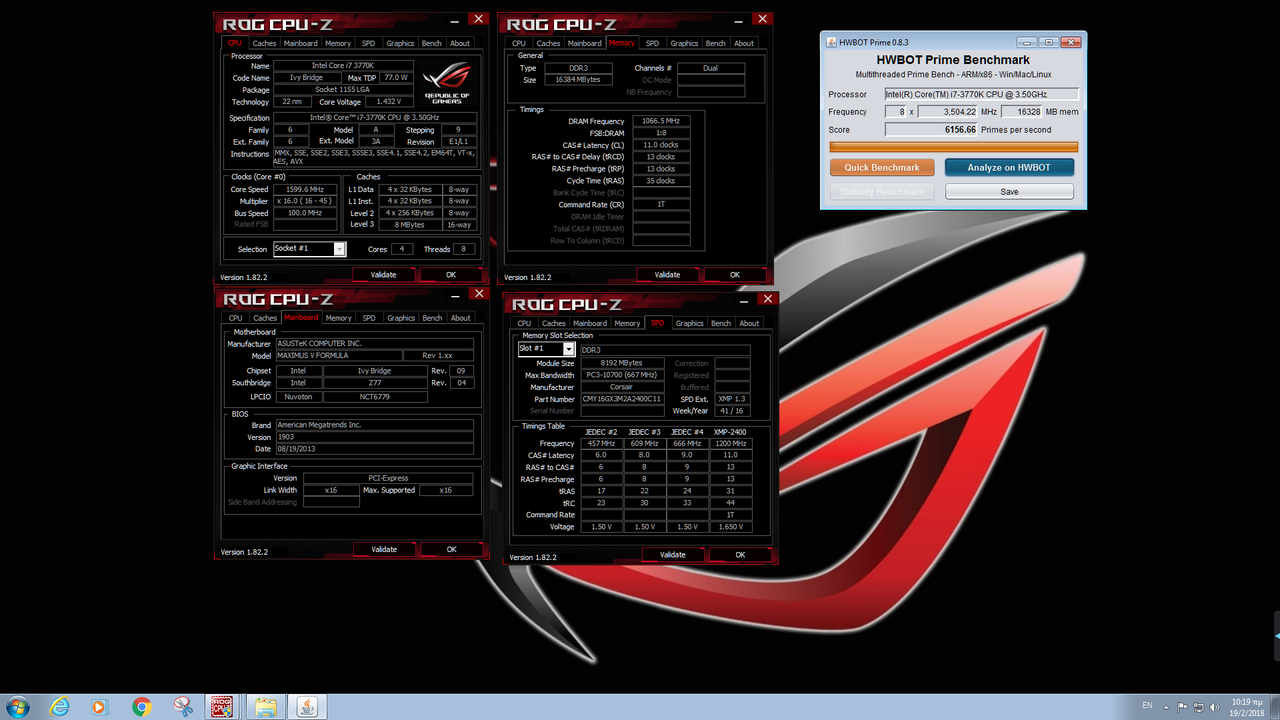1280x720 pixels.
Task: Click Validate in the CPU-tab window
Action: [383, 274]
